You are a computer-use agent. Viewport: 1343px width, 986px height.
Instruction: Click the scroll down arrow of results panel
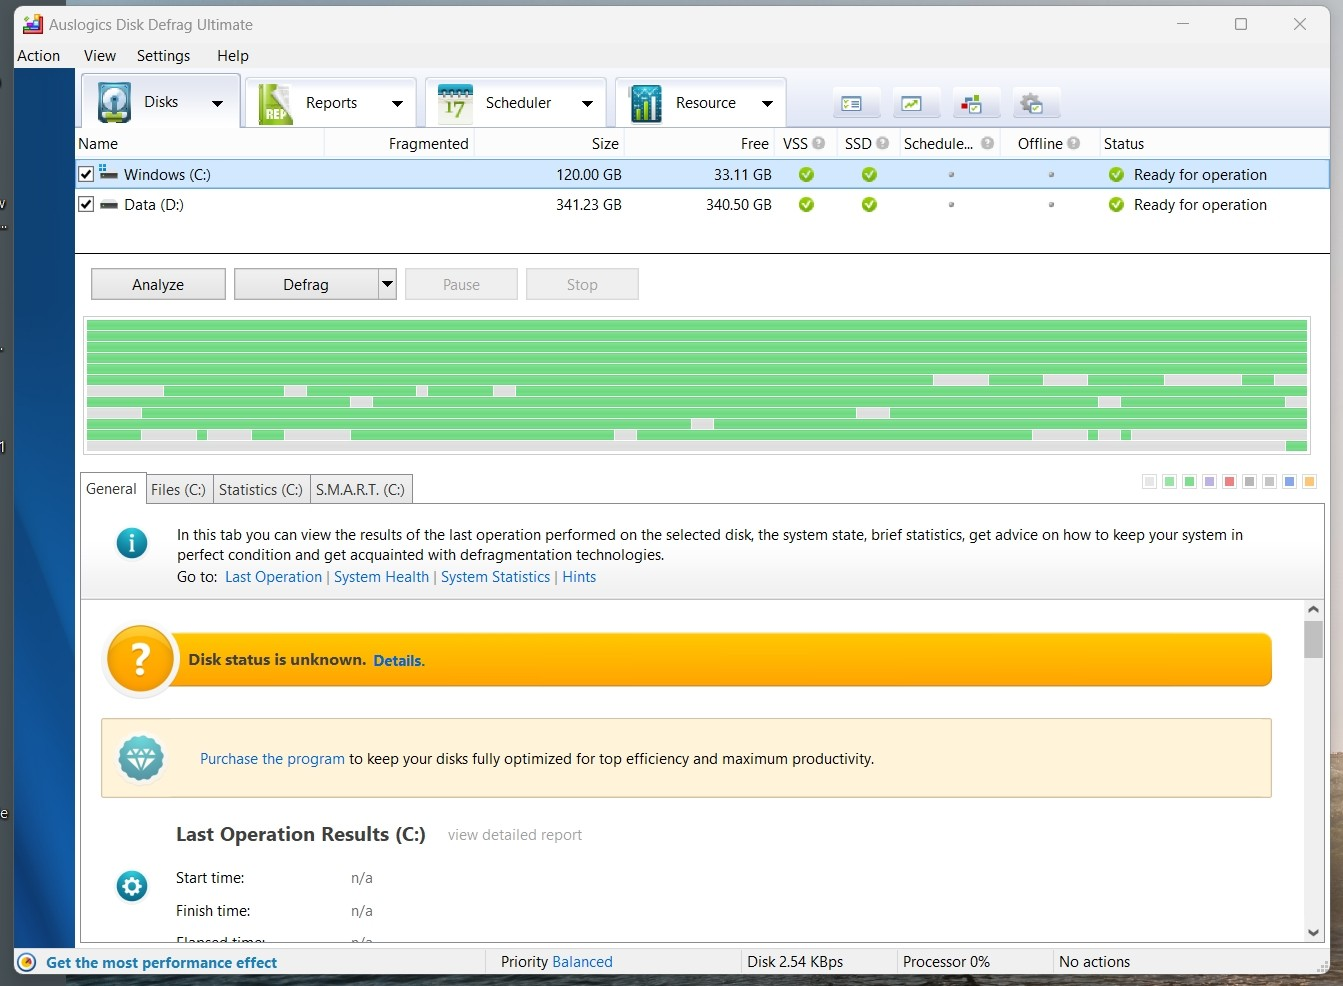(x=1313, y=932)
